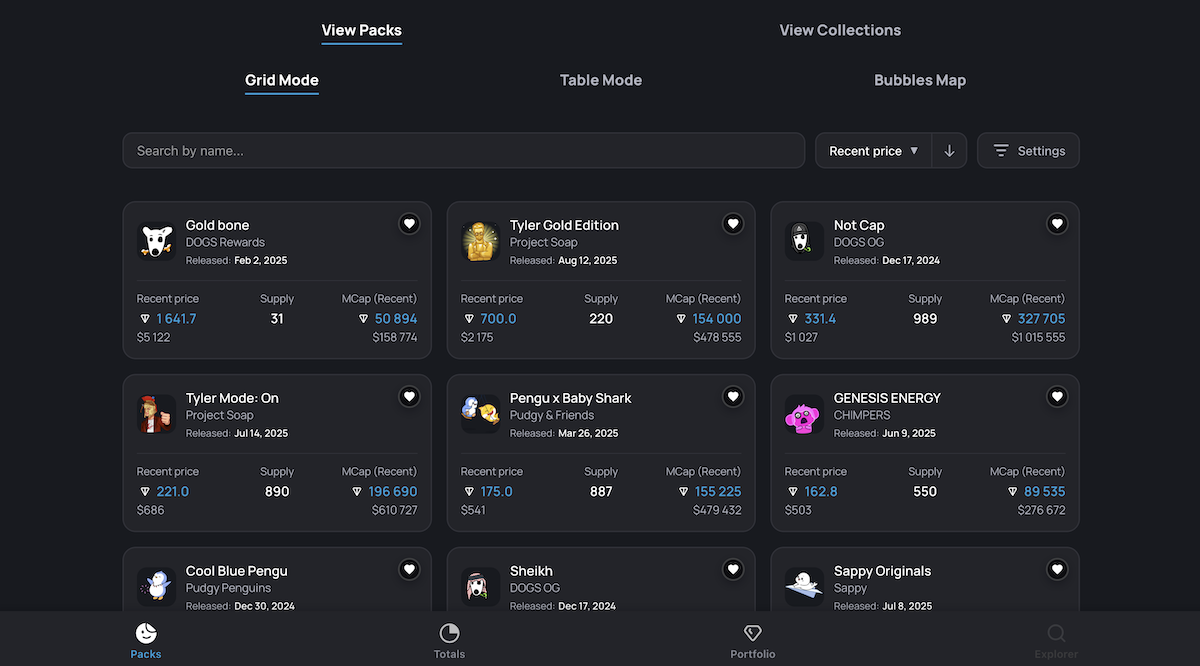Screen dimensions: 1200x666
Task: Favorite the Not Cap pack
Action: coord(1057,224)
